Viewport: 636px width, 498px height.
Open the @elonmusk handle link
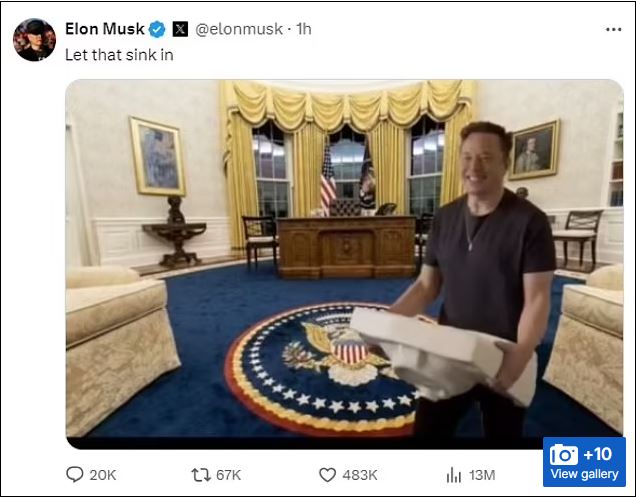click(239, 29)
